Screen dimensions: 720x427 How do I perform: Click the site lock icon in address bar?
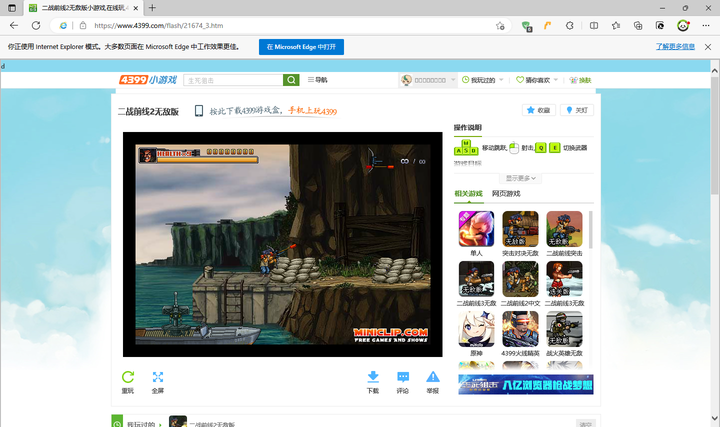pyautogui.click(x=83, y=26)
